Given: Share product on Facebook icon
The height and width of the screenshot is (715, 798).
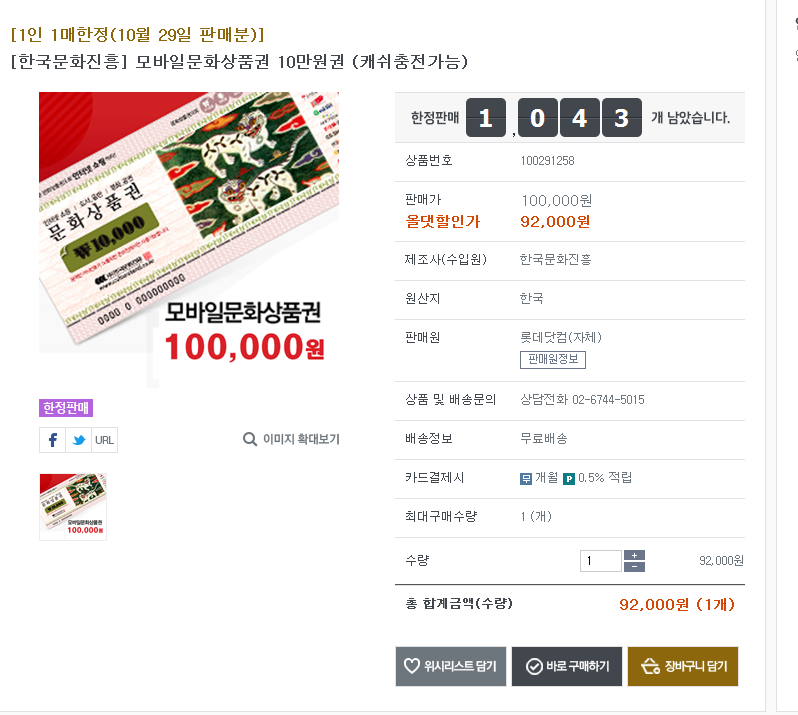Looking at the screenshot, I should 52,440.
